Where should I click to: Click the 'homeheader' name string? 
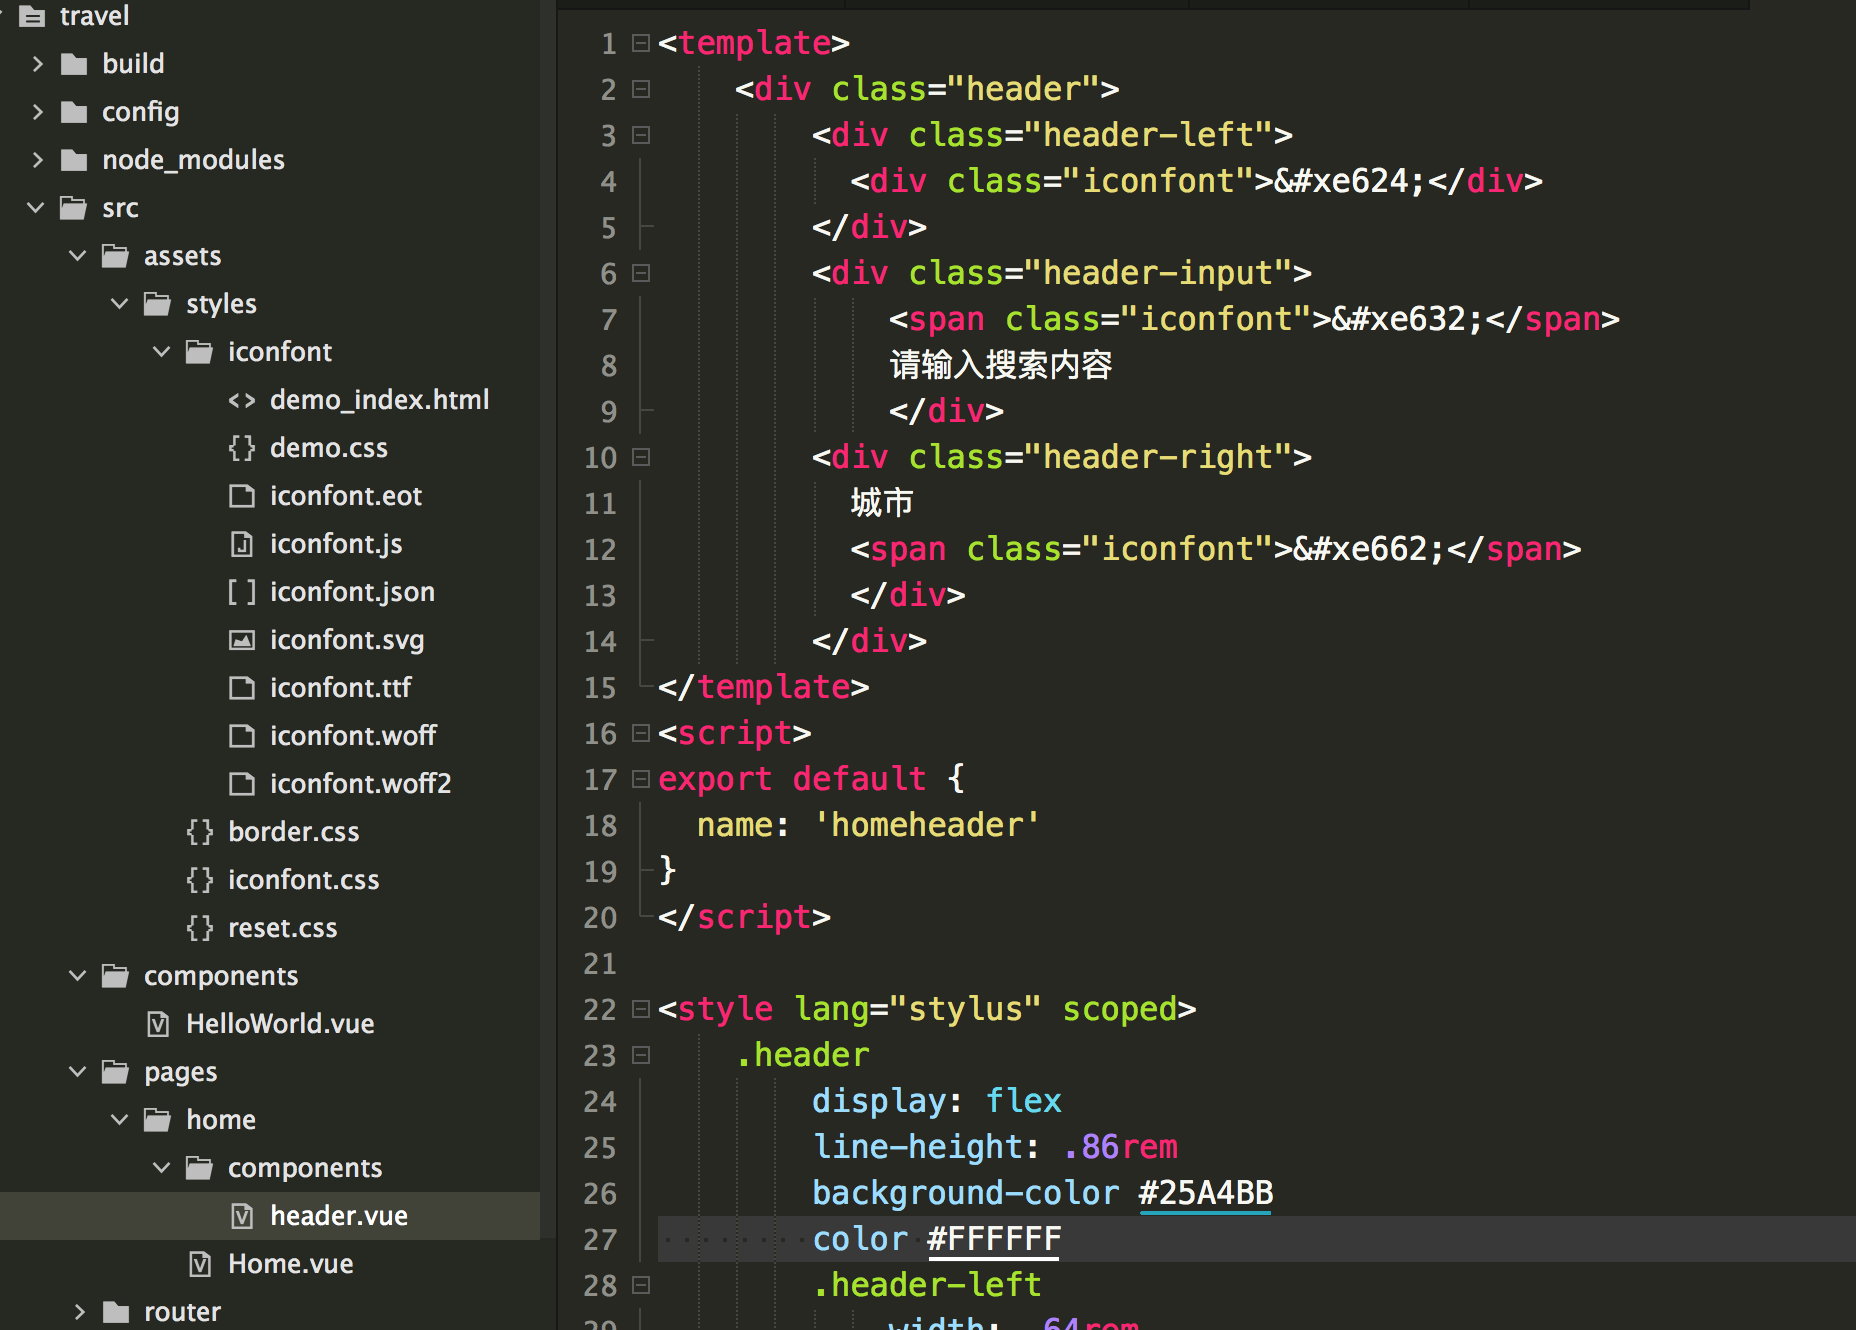927,825
